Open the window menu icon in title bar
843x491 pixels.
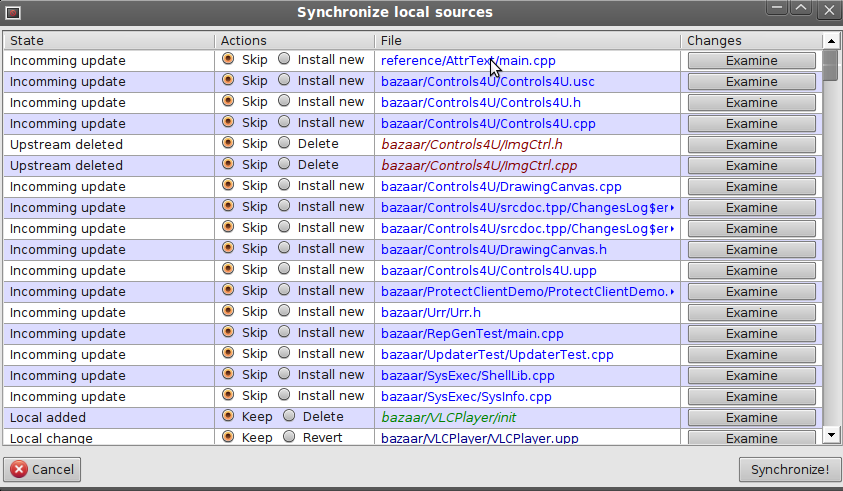pos(13,12)
